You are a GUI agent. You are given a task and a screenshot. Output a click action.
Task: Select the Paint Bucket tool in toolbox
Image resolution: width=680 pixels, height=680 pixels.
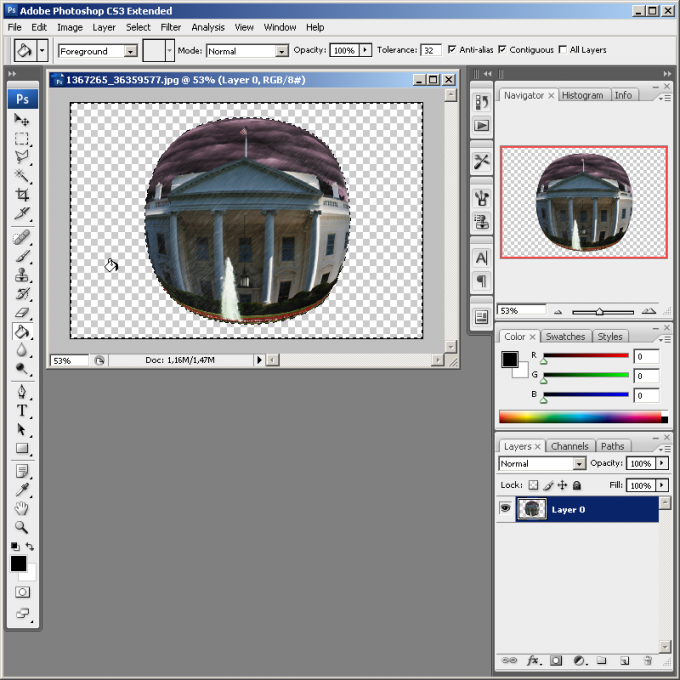pyautogui.click(x=22, y=332)
